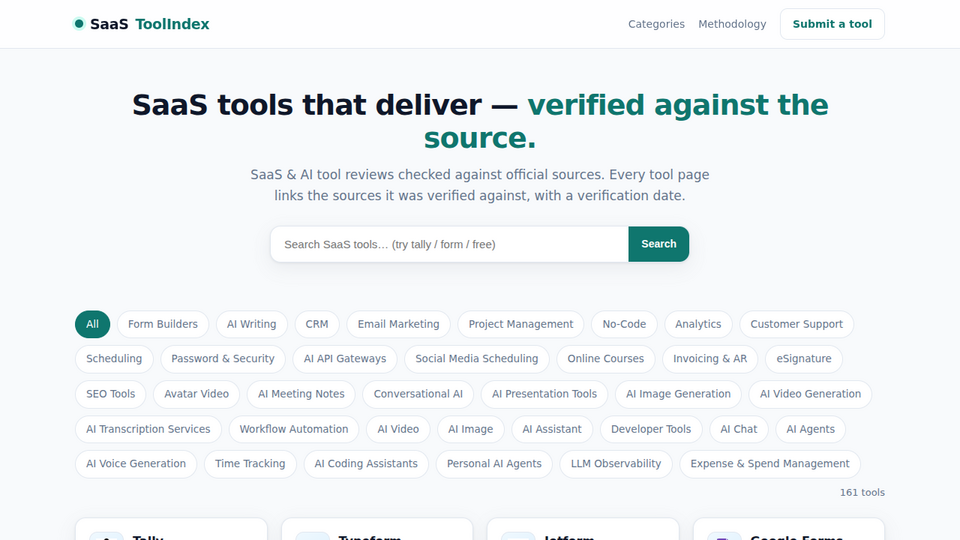Select the All category filter

point(92,324)
